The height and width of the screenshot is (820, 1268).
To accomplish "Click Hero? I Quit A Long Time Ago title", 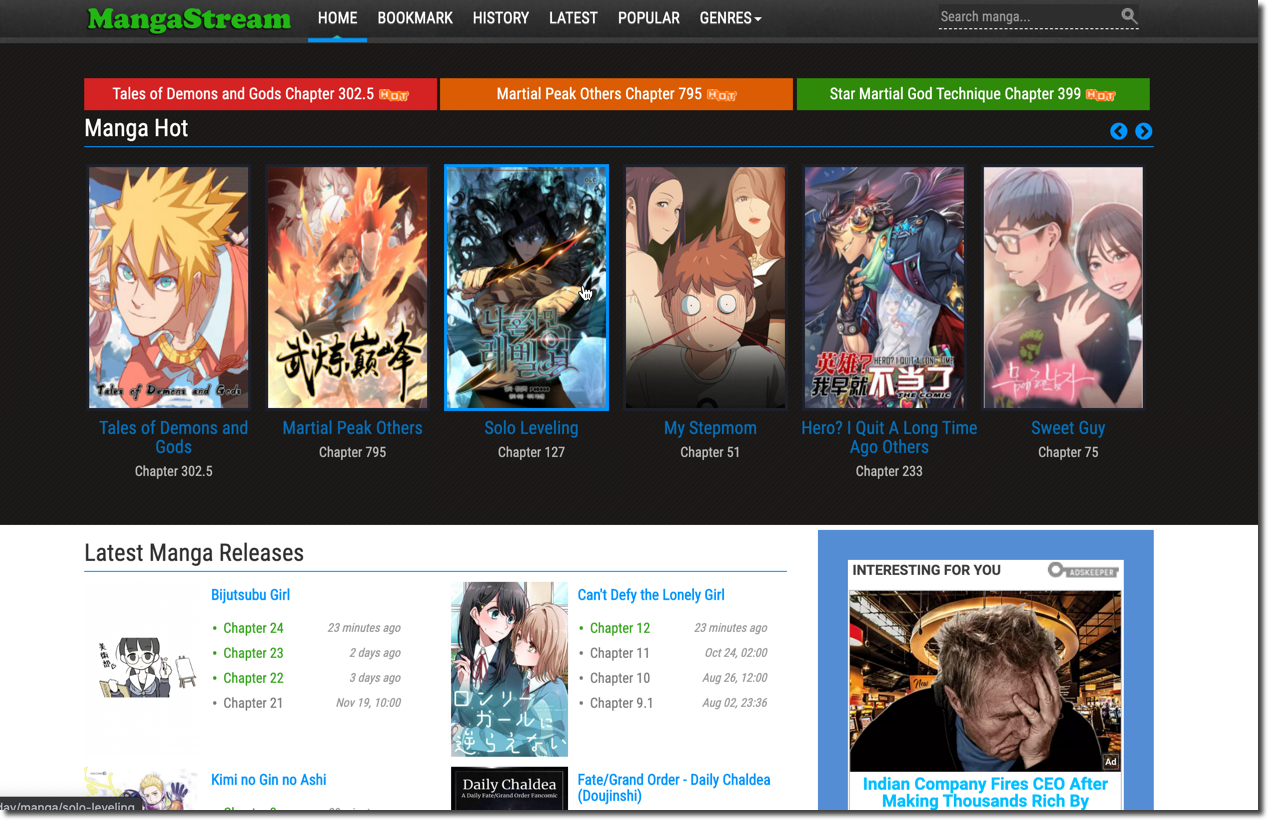I will point(889,437).
